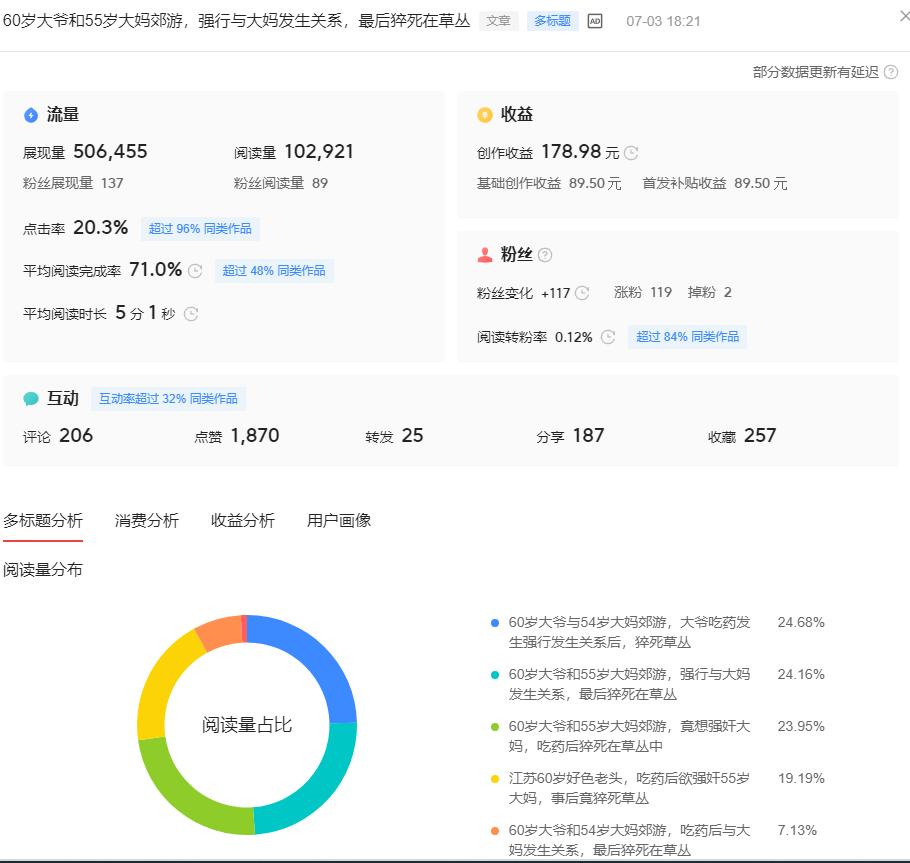Image resolution: width=910 pixels, height=863 pixels.
Task: Refresh 阅读转粉率 with its refresh icon
Action: 607,337
